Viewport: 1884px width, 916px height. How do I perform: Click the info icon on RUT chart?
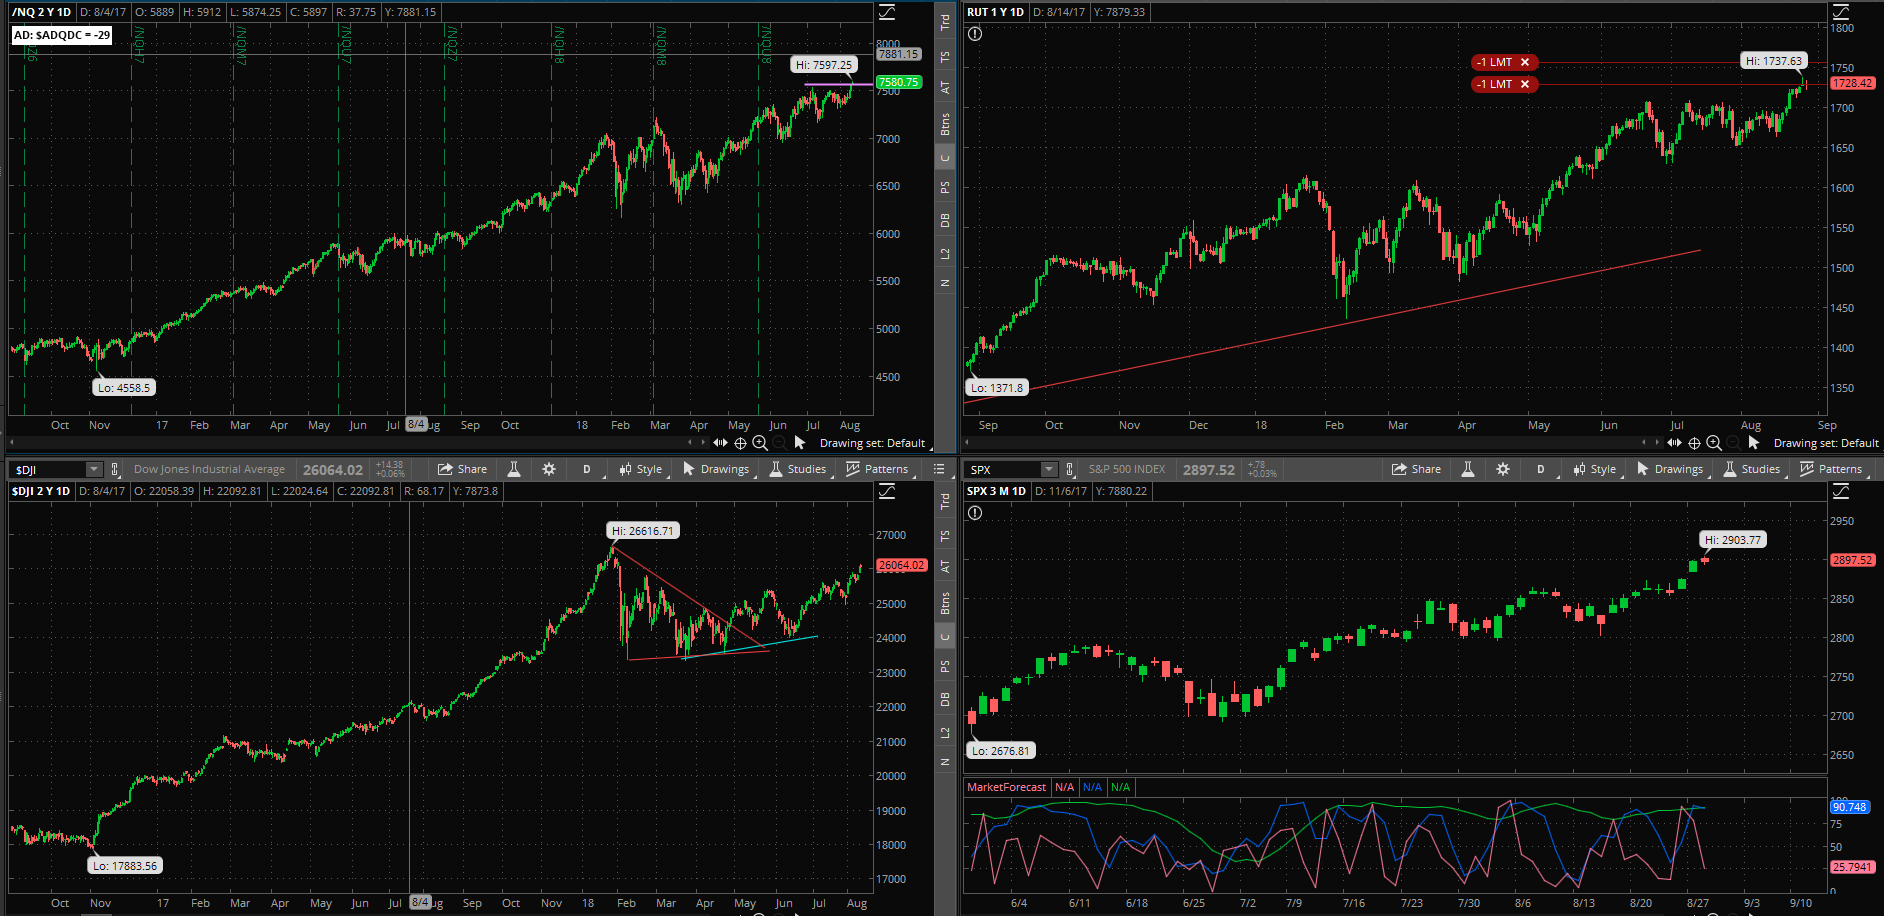pyautogui.click(x=975, y=33)
